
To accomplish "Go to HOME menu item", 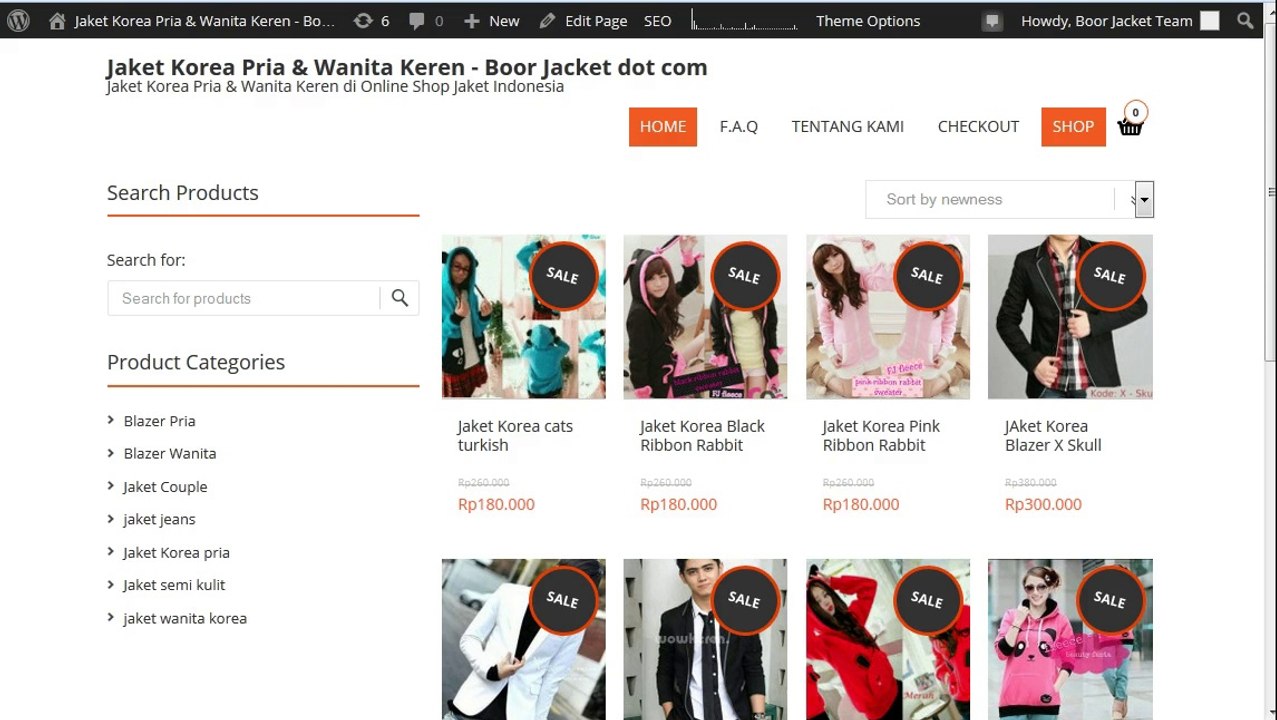I will pyautogui.click(x=663, y=127).
